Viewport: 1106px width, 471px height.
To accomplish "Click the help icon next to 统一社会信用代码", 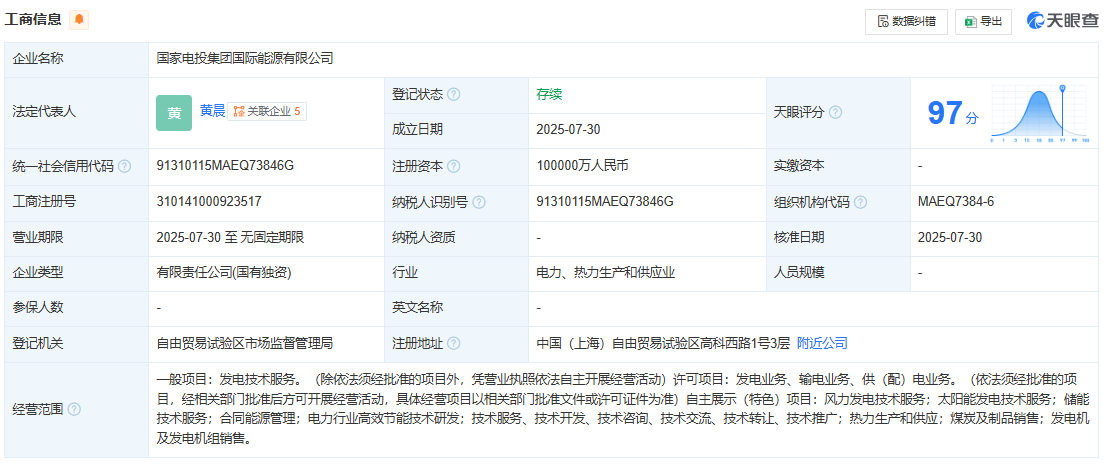I will click(x=124, y=166).
